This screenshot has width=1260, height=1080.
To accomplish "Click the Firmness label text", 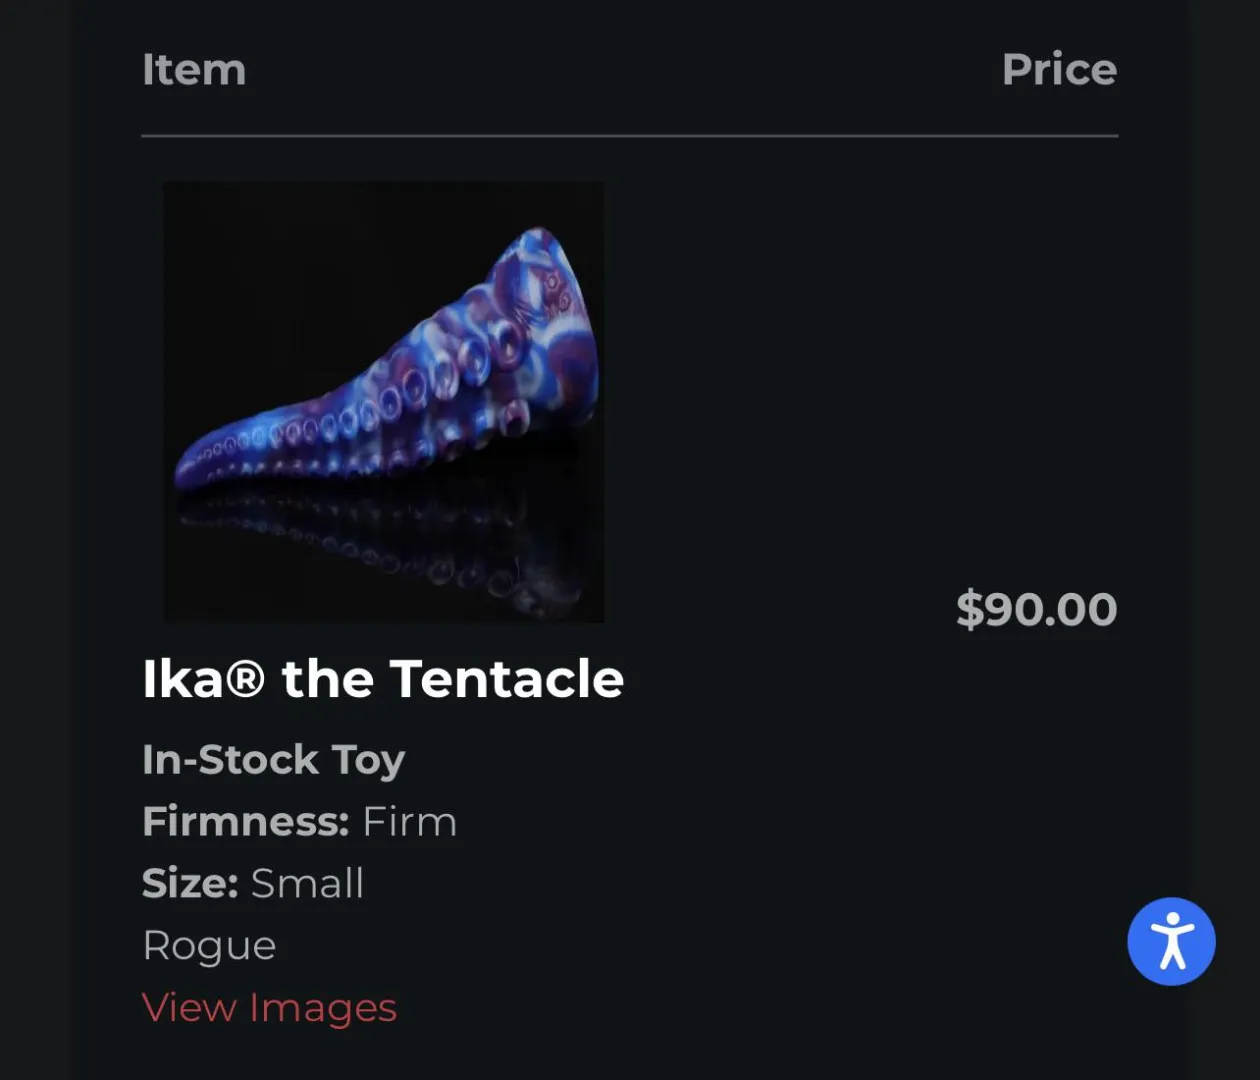I will pyautogui.click(x=245, y=822).
